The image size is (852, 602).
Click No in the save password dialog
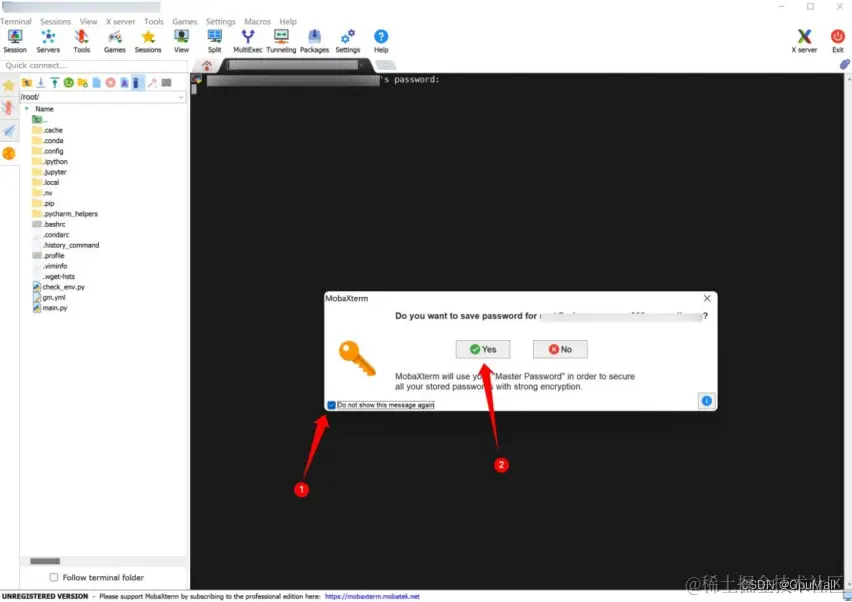coord(560,349)
